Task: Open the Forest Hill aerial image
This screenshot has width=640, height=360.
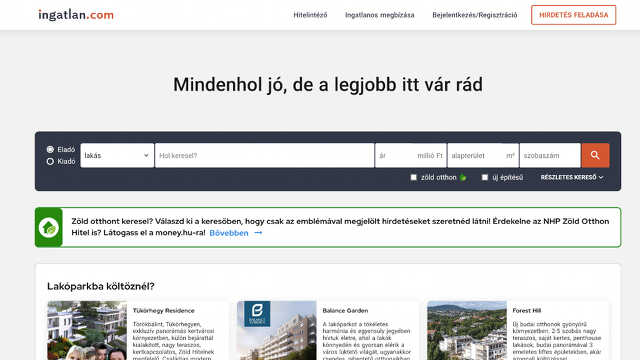Action: 467,331
